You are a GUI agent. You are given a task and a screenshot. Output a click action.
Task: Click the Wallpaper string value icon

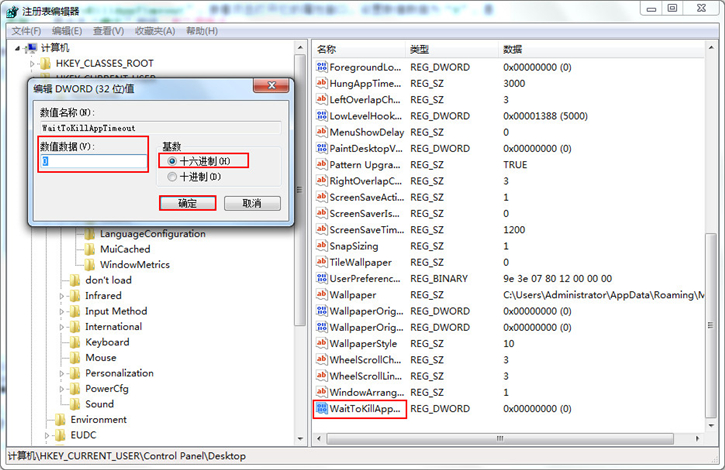pyautogui.click(x=322, y=295)
